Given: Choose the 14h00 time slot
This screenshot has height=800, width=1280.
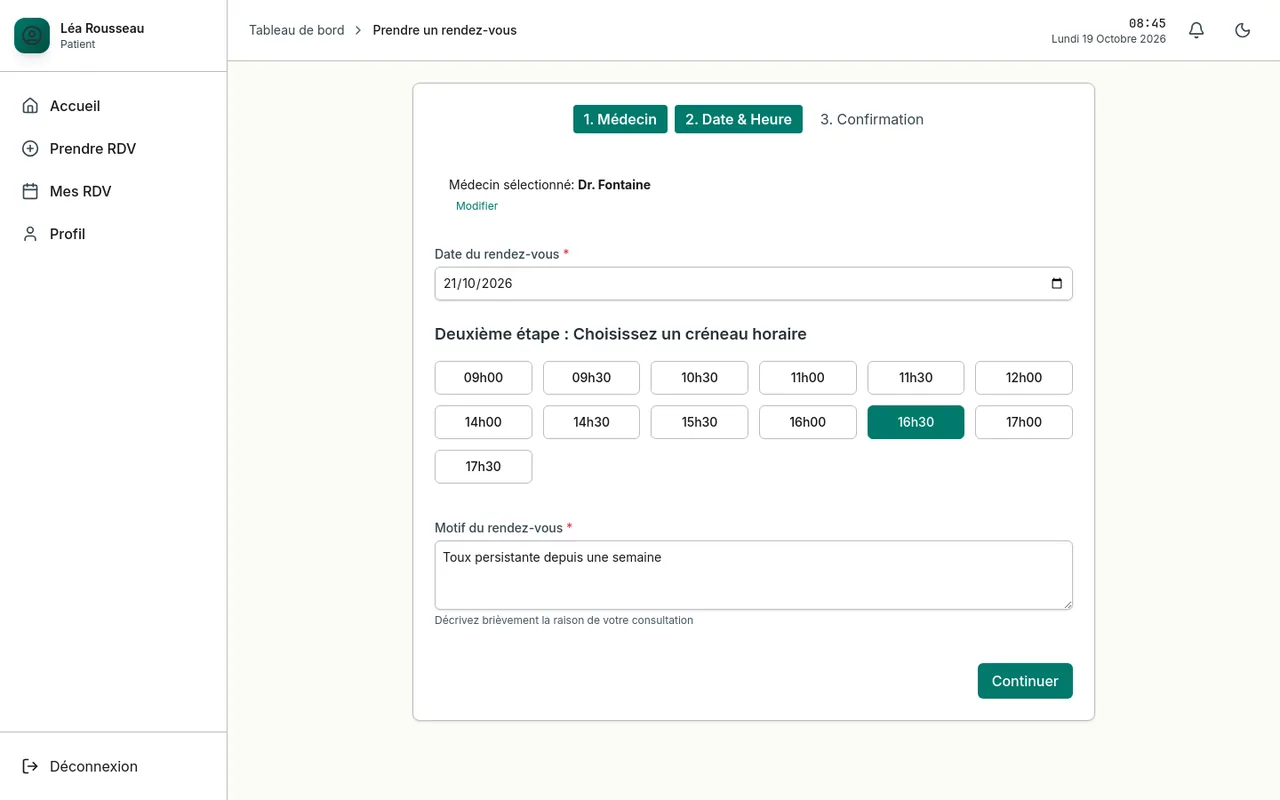Looking at the screenshot, I should [483, 422].
